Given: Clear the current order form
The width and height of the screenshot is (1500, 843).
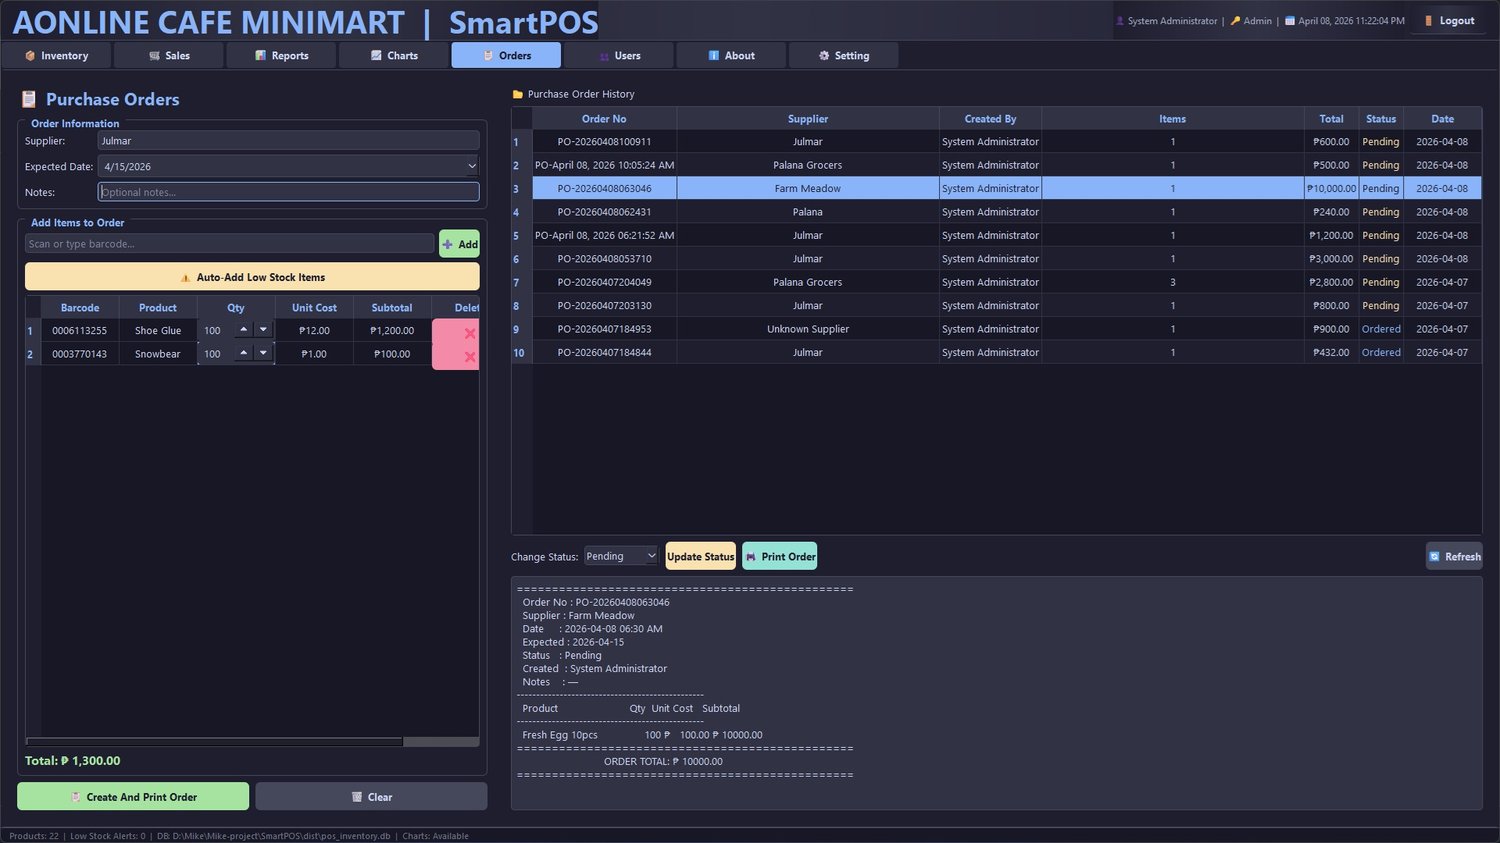Looking at the screenshot, I should pyautogui.click(x=371, y=797).
